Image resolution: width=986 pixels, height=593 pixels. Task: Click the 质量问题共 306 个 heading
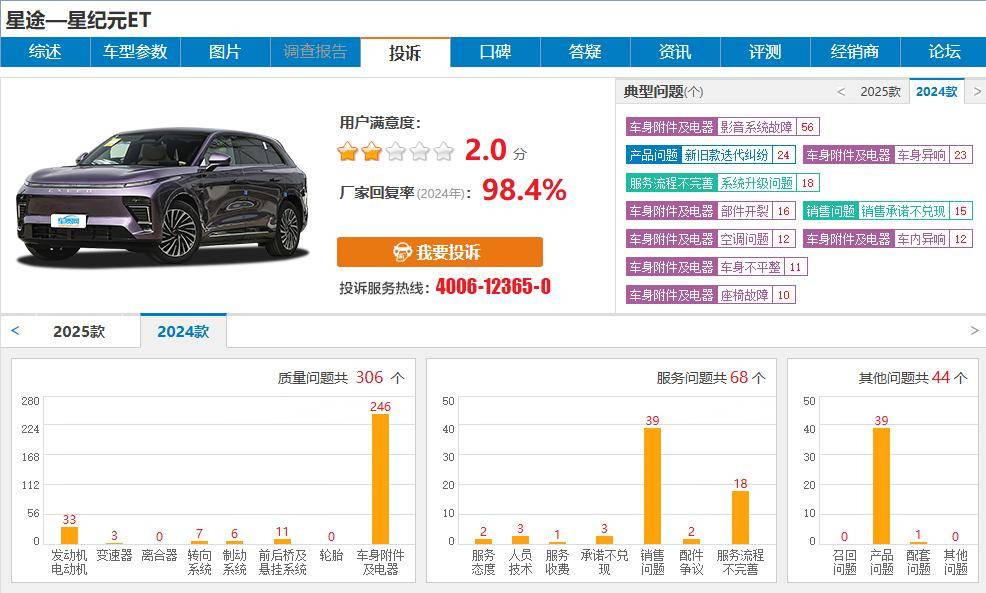click(x=341, y=377)
